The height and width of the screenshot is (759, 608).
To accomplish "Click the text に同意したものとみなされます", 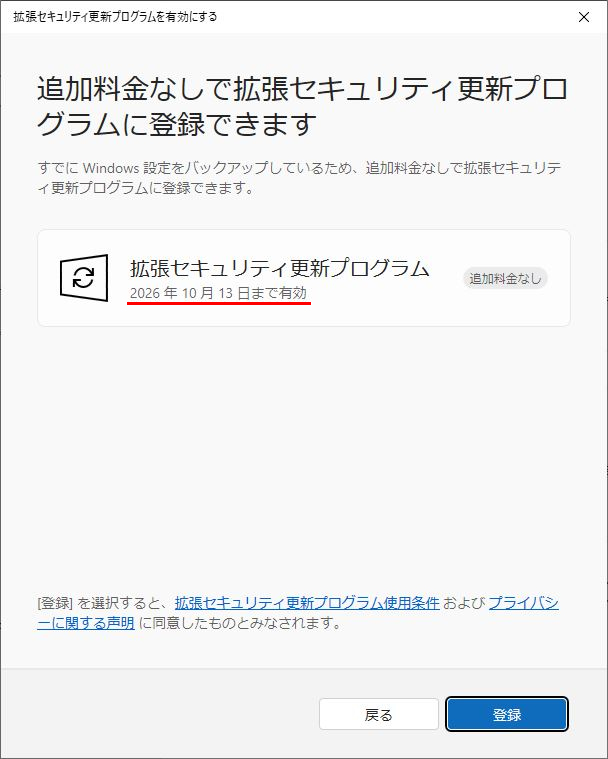I will [240, 622].
